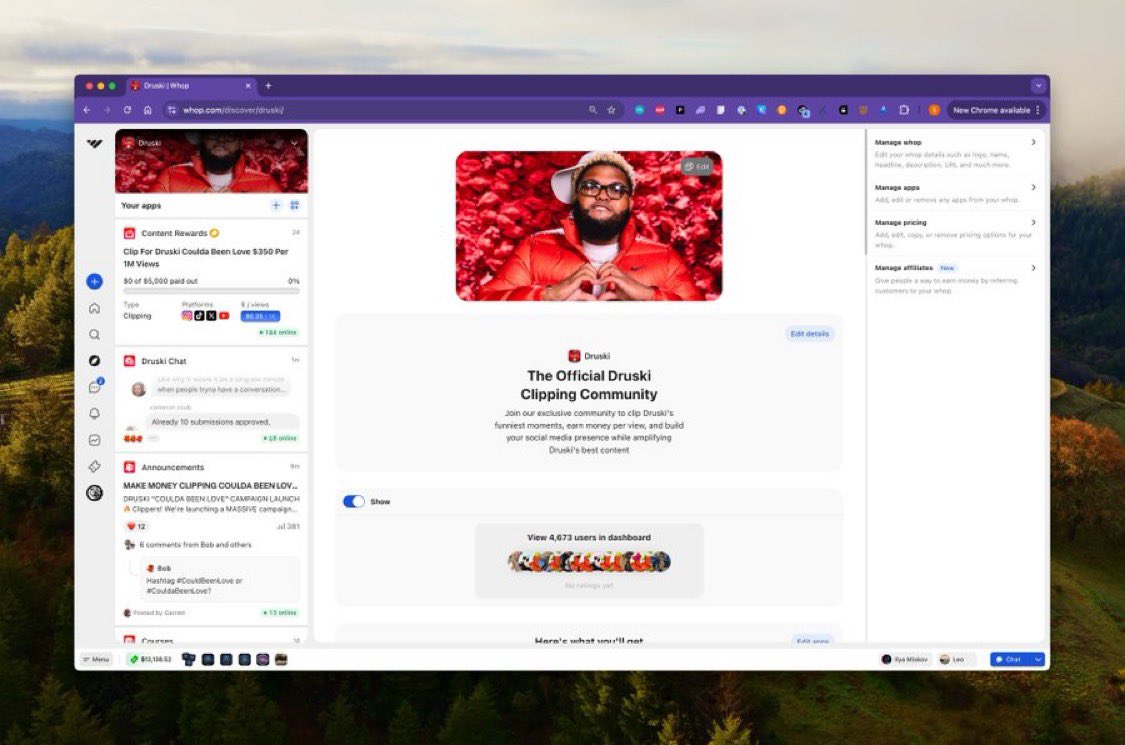
Task: Click View 4,673 users in dashboard
Action: [589, 537]
